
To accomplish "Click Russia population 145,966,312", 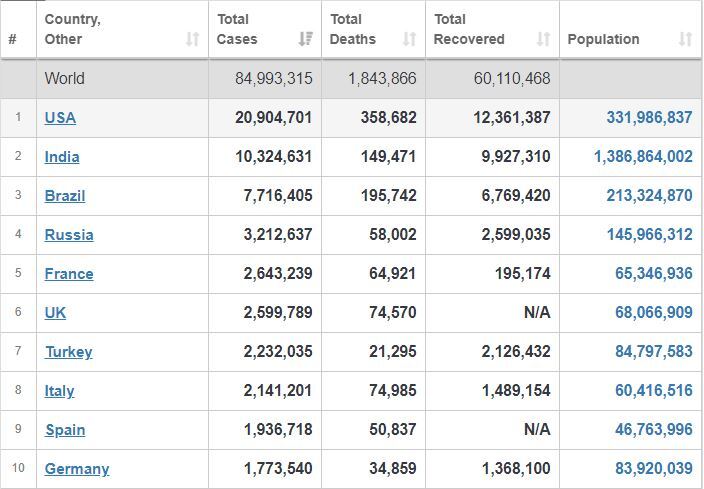I will (650, 235).
